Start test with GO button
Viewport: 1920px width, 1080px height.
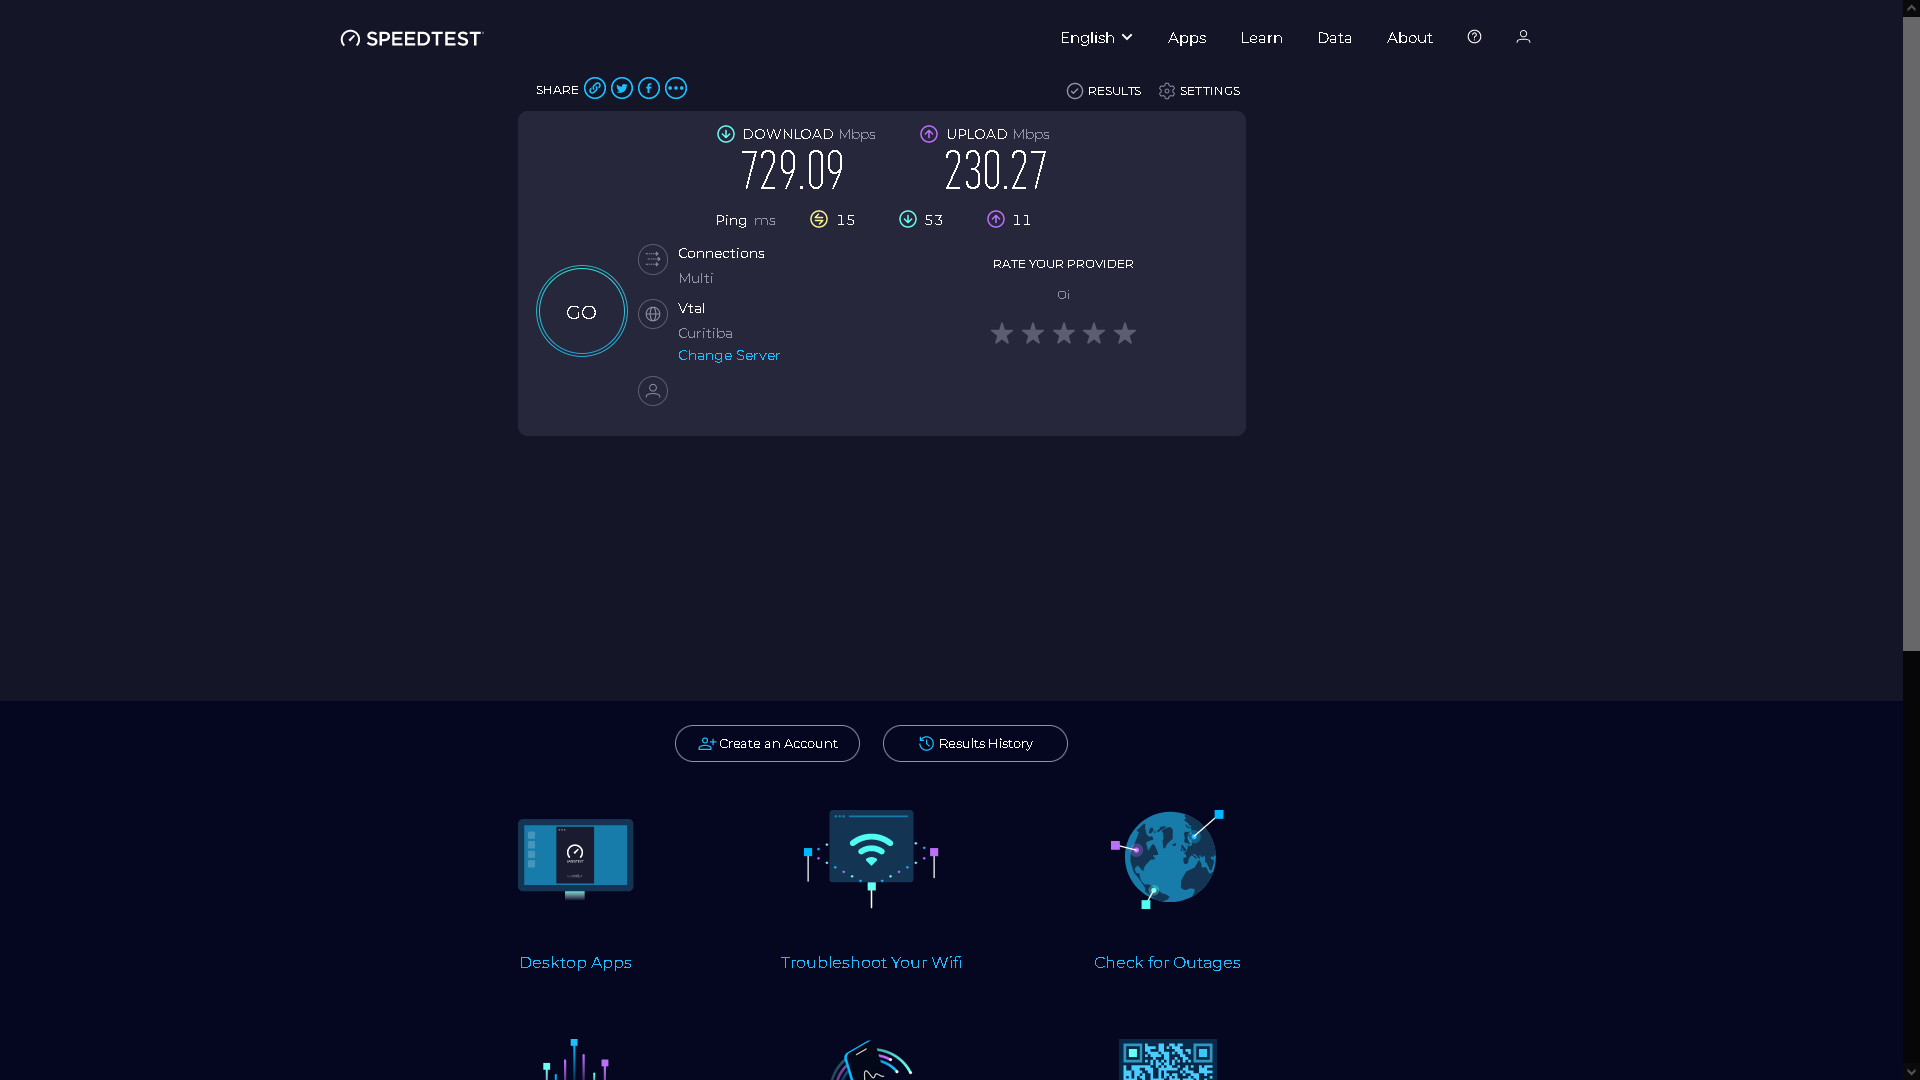[582, 311]
